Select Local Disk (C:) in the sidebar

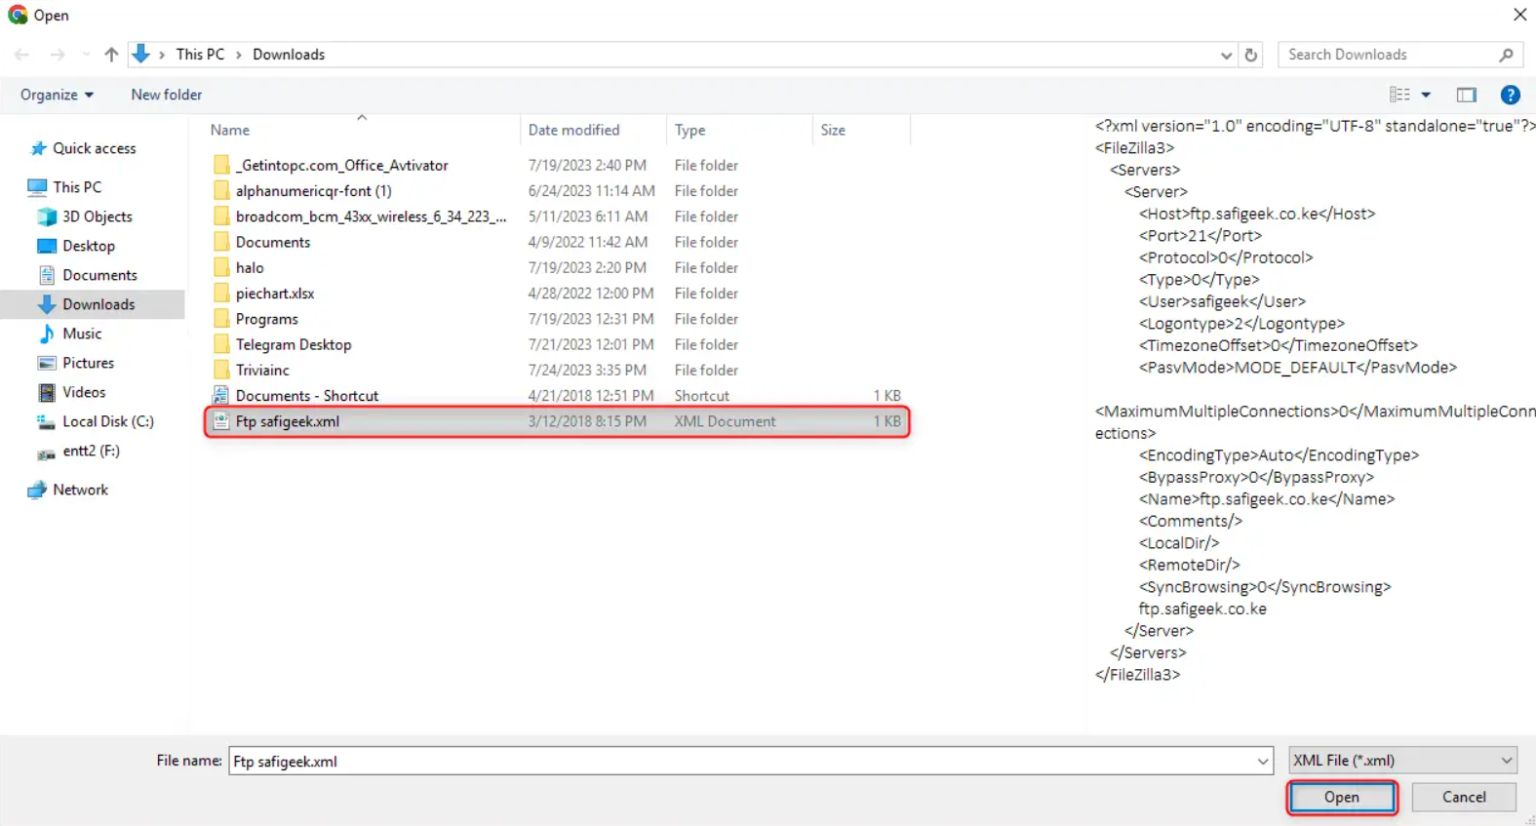tap(105, 421)
